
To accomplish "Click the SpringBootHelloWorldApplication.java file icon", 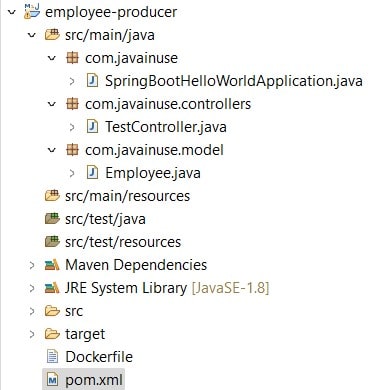I will pos(92,81).
